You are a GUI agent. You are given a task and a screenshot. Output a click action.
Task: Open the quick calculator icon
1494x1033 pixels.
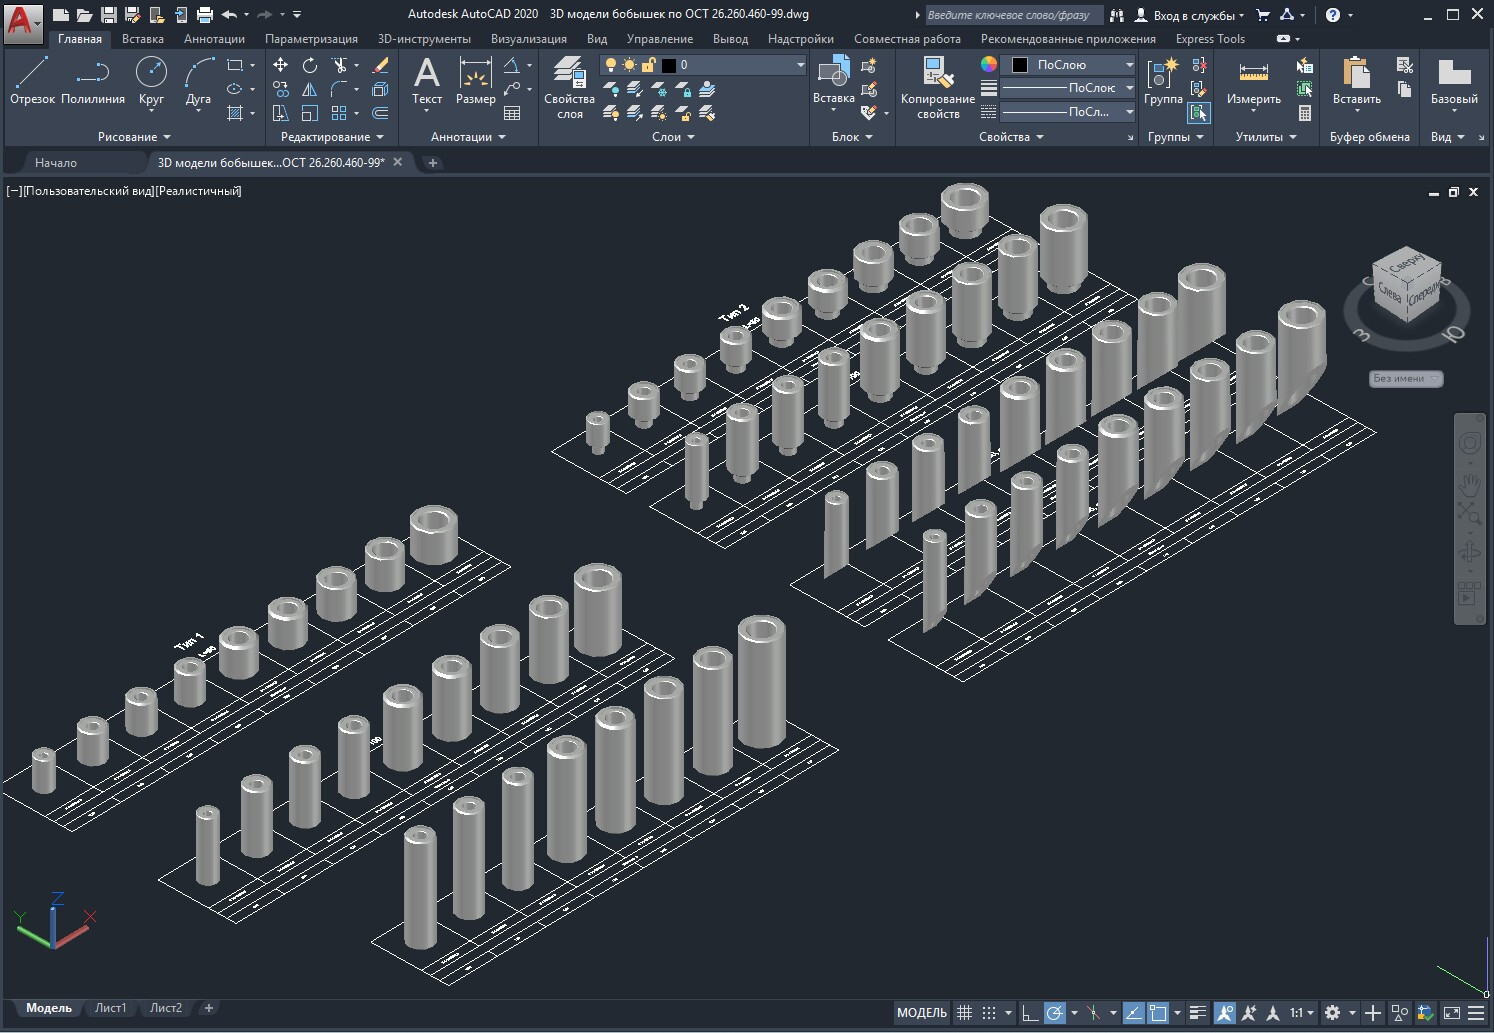point(1304,113)
